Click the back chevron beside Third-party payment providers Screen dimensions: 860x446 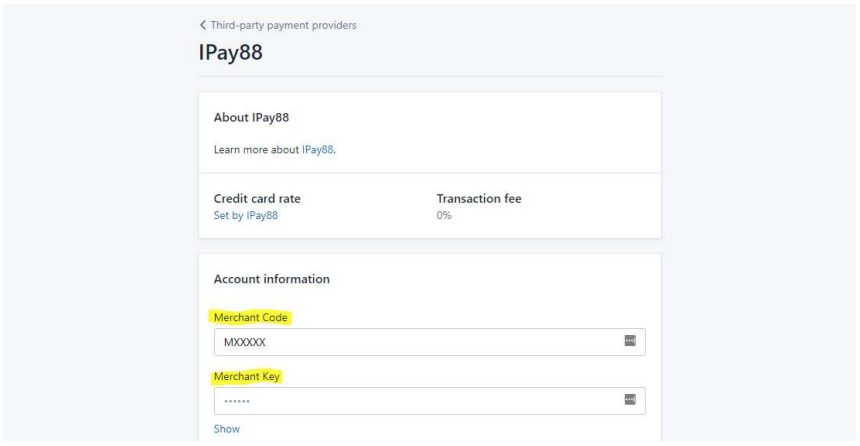point(203,25)
